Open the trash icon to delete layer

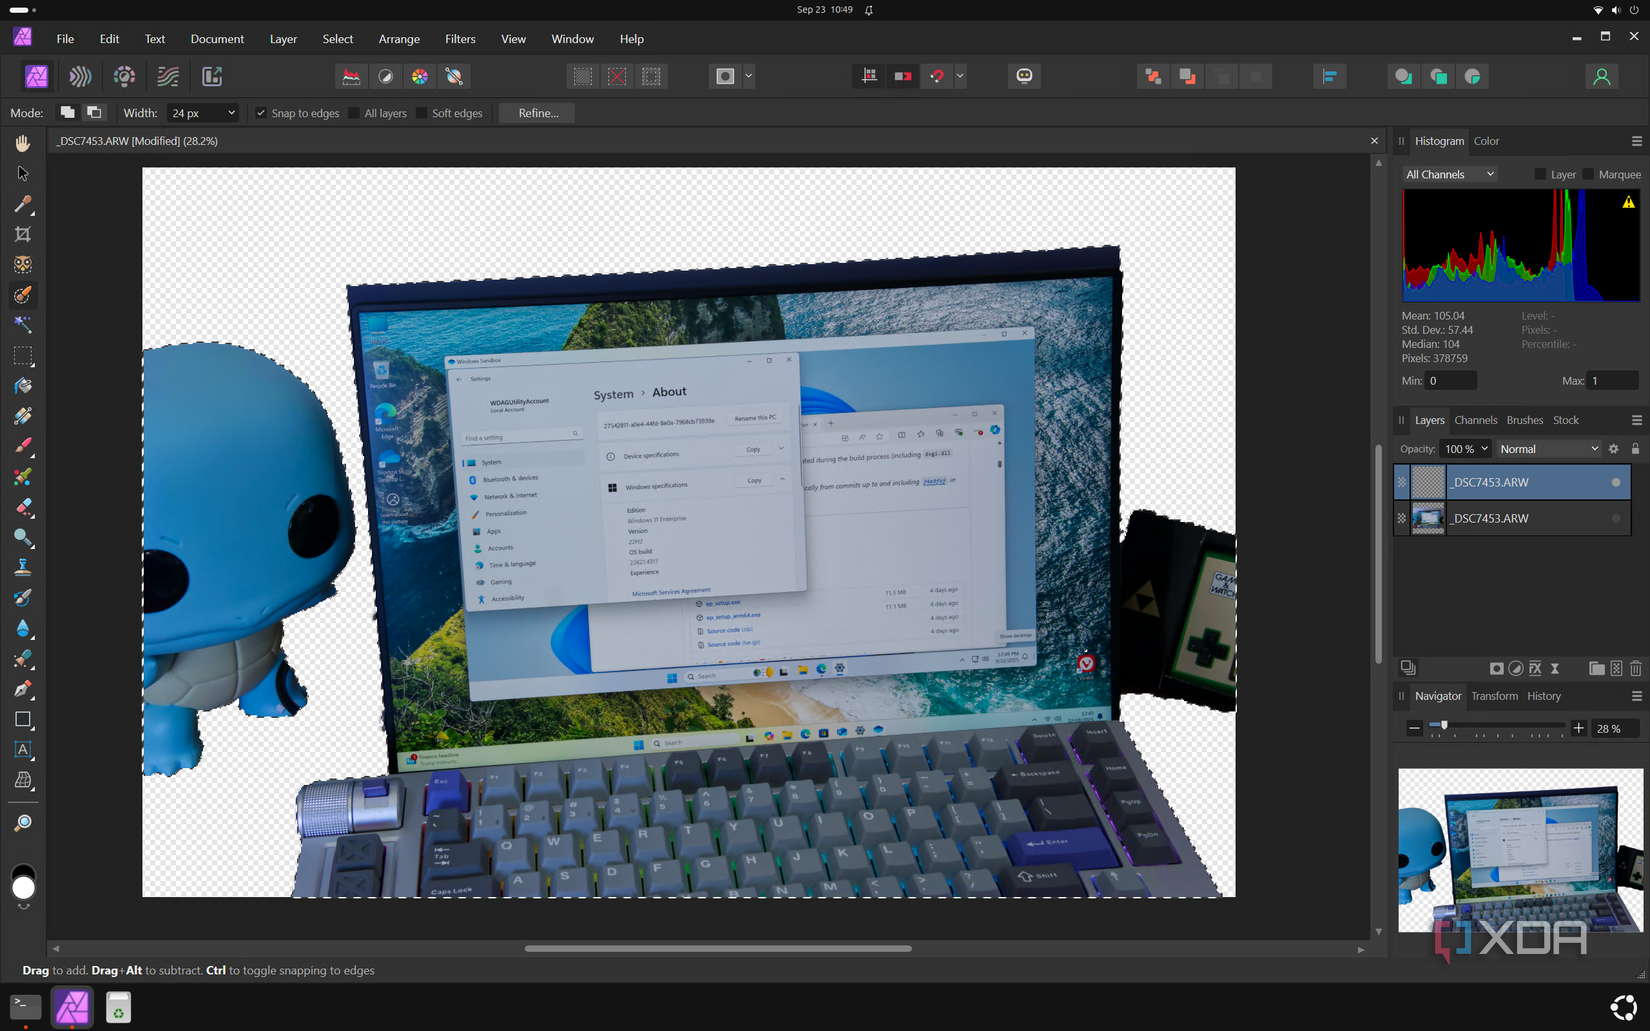coord(1636,668)
